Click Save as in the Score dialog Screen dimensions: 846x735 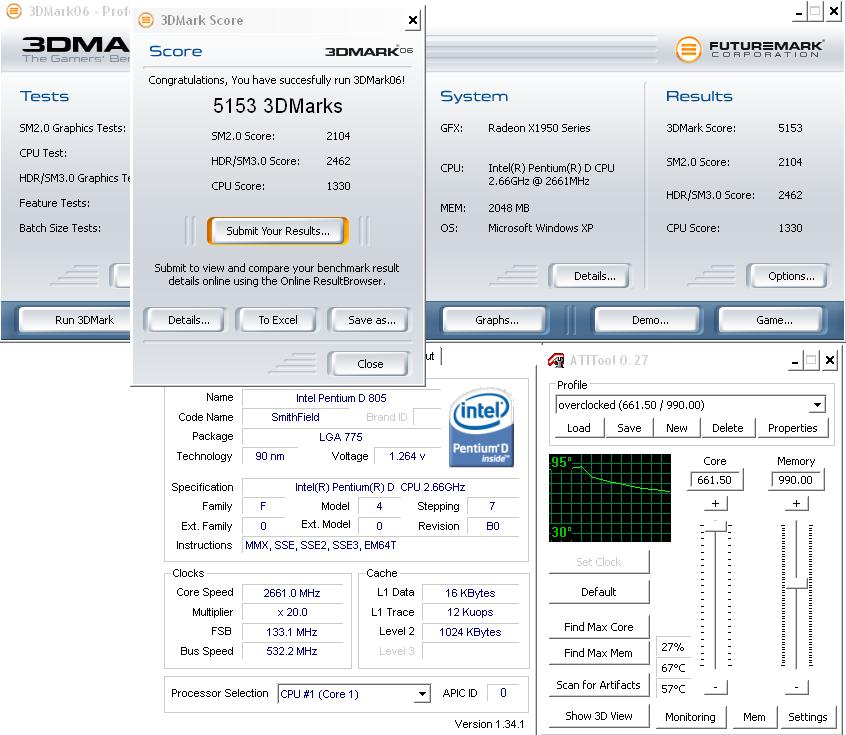pos(371,320)
